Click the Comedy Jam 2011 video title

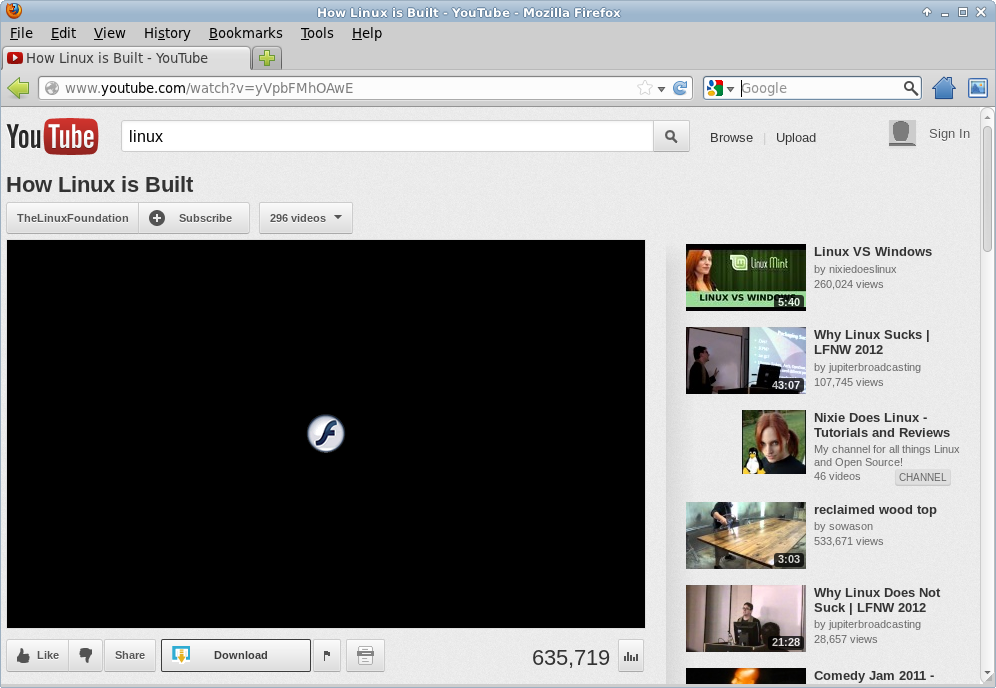click(874, 675)
